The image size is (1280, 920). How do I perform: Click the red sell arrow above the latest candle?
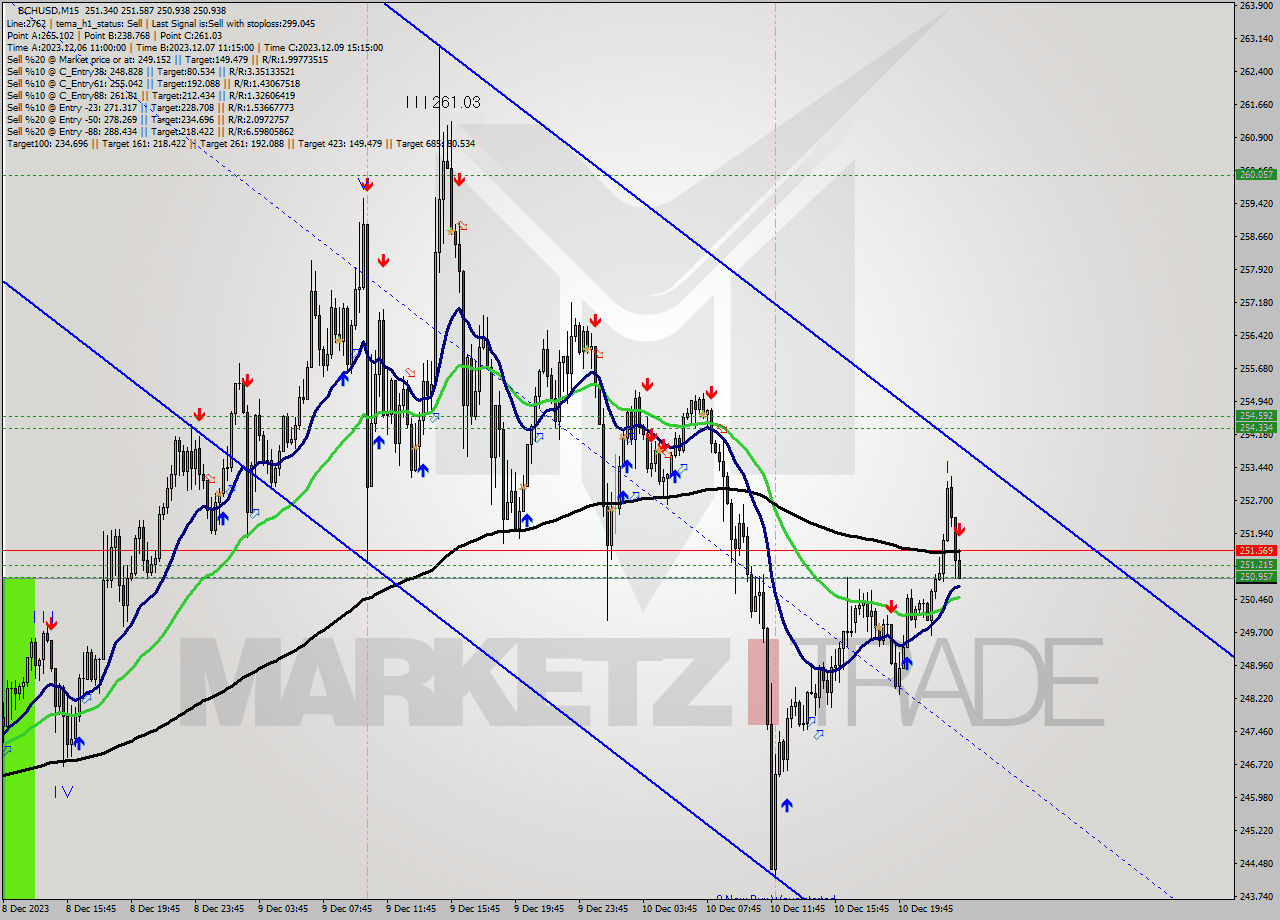coord(960,530)
